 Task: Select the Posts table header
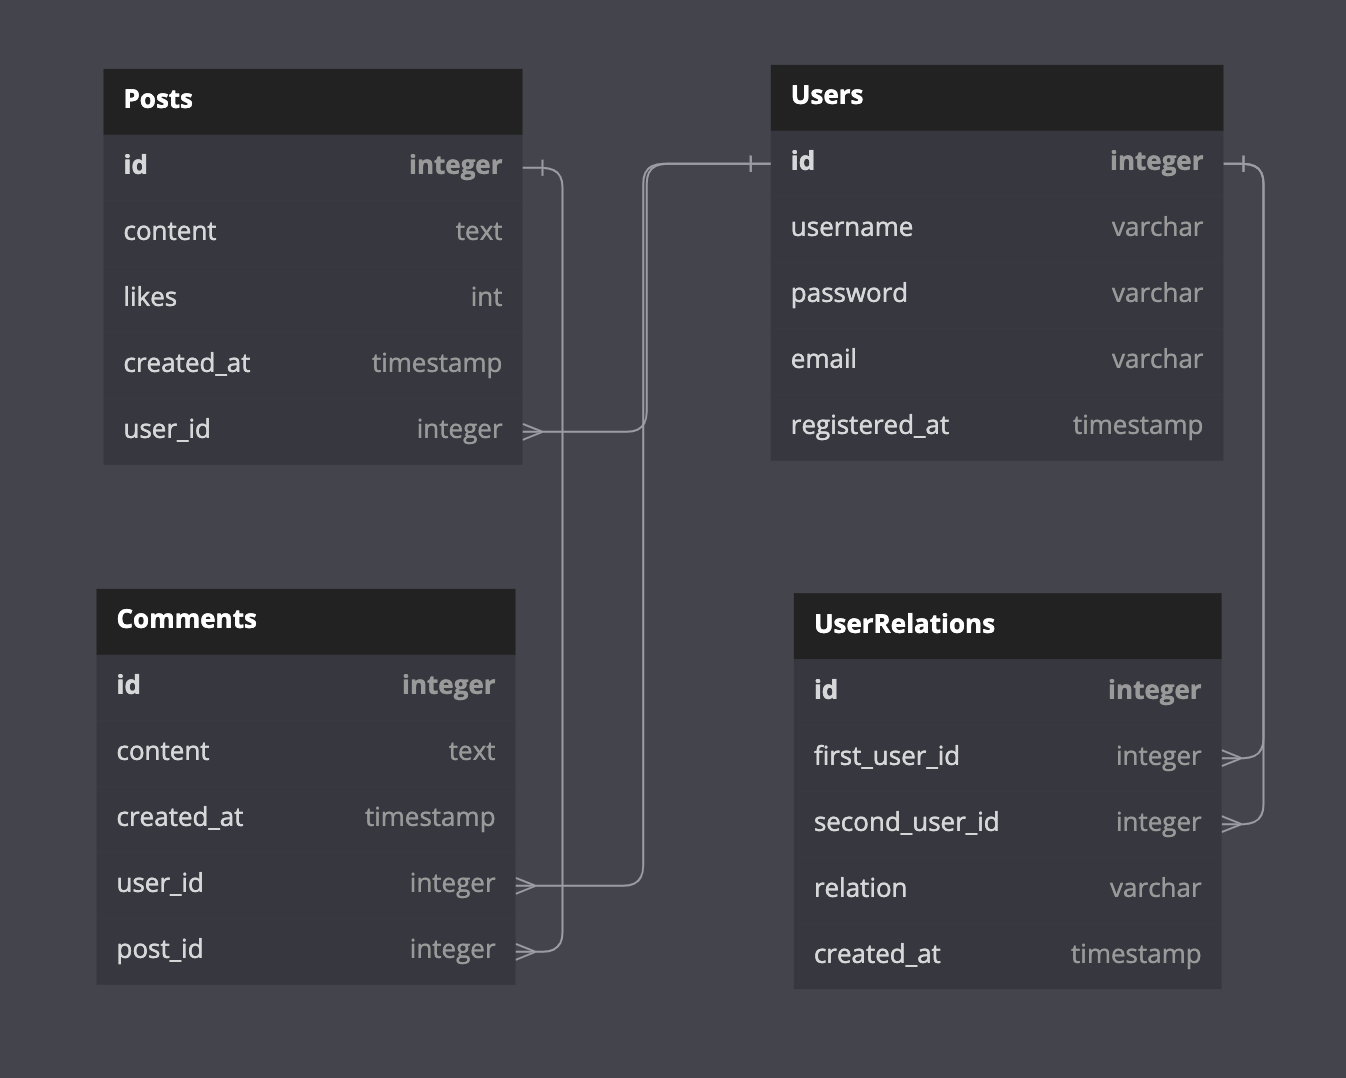(158, 99)
